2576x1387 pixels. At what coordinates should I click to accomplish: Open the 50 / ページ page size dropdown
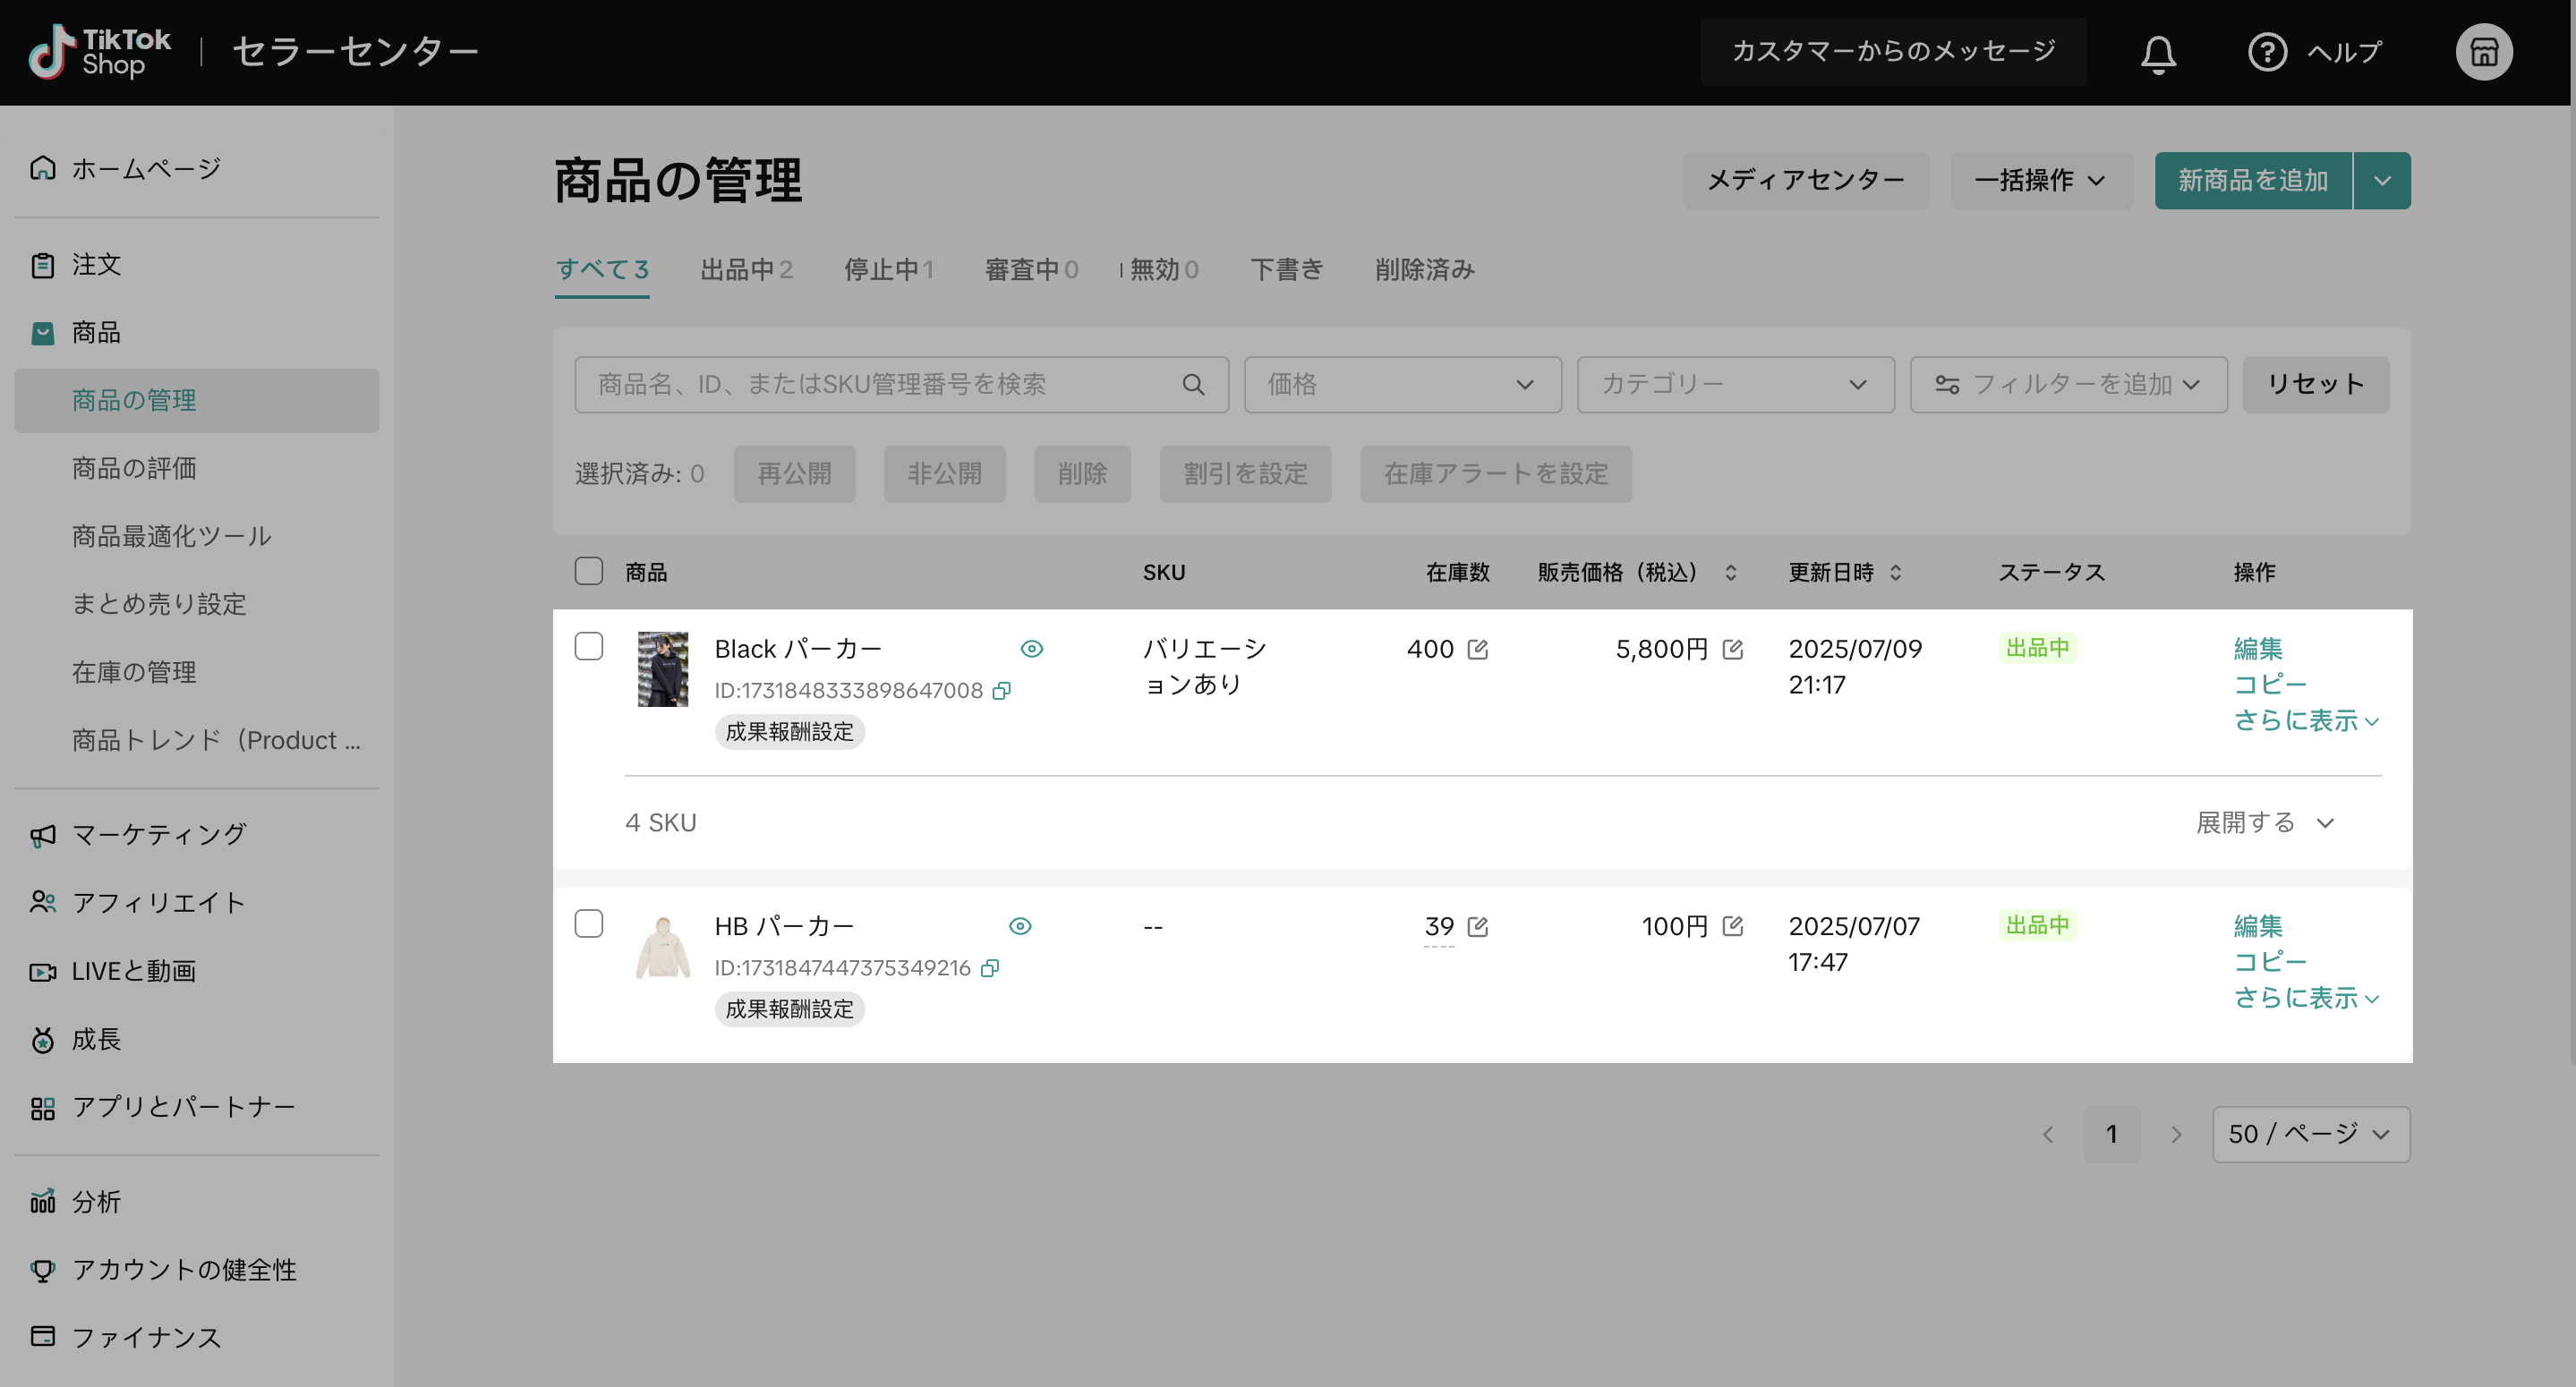pos(2310,1134)
